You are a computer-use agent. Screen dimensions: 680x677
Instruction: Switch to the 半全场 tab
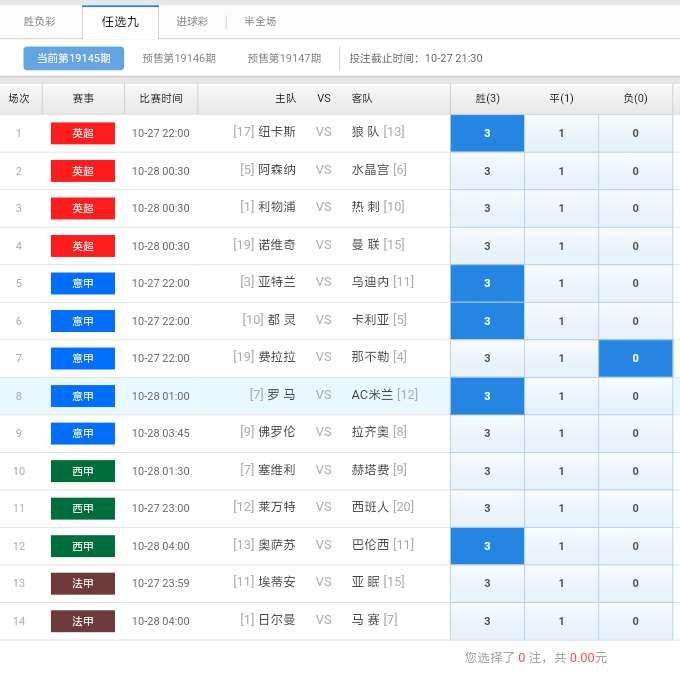tap(260, 21)
